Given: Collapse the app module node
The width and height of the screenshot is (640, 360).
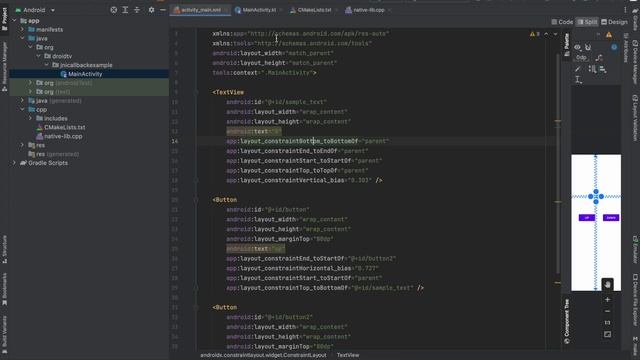Looking at the screenshot, I should (14, 20).
